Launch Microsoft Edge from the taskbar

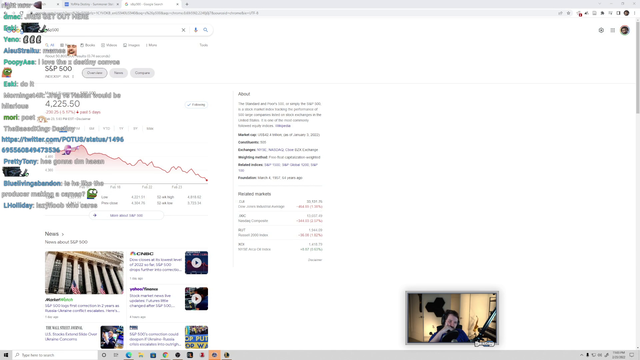click(129, 355)
